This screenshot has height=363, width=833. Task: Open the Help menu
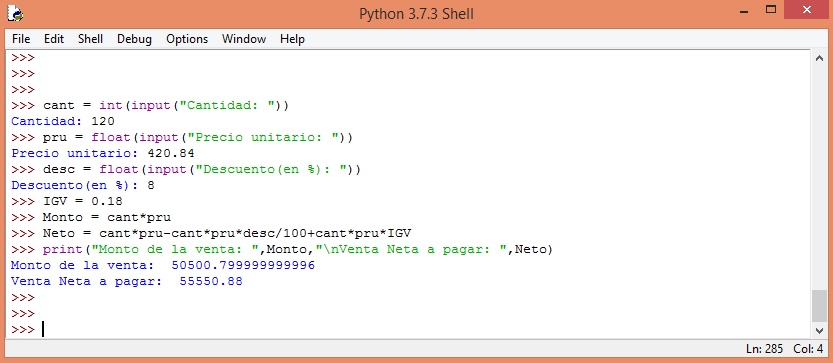click(x=292, y=39)
